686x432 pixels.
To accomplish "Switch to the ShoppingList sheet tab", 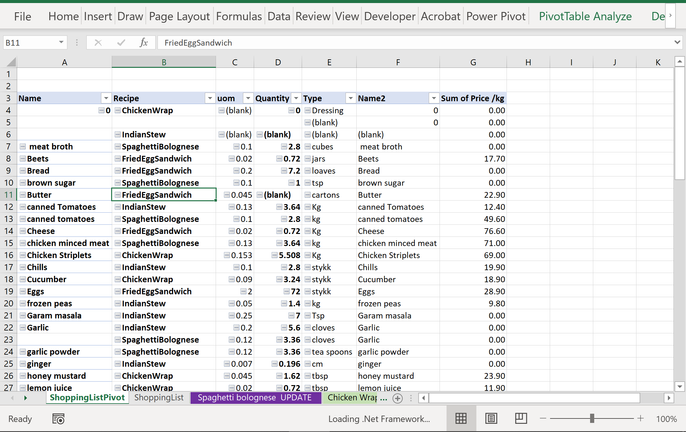I will coord(158,398).
